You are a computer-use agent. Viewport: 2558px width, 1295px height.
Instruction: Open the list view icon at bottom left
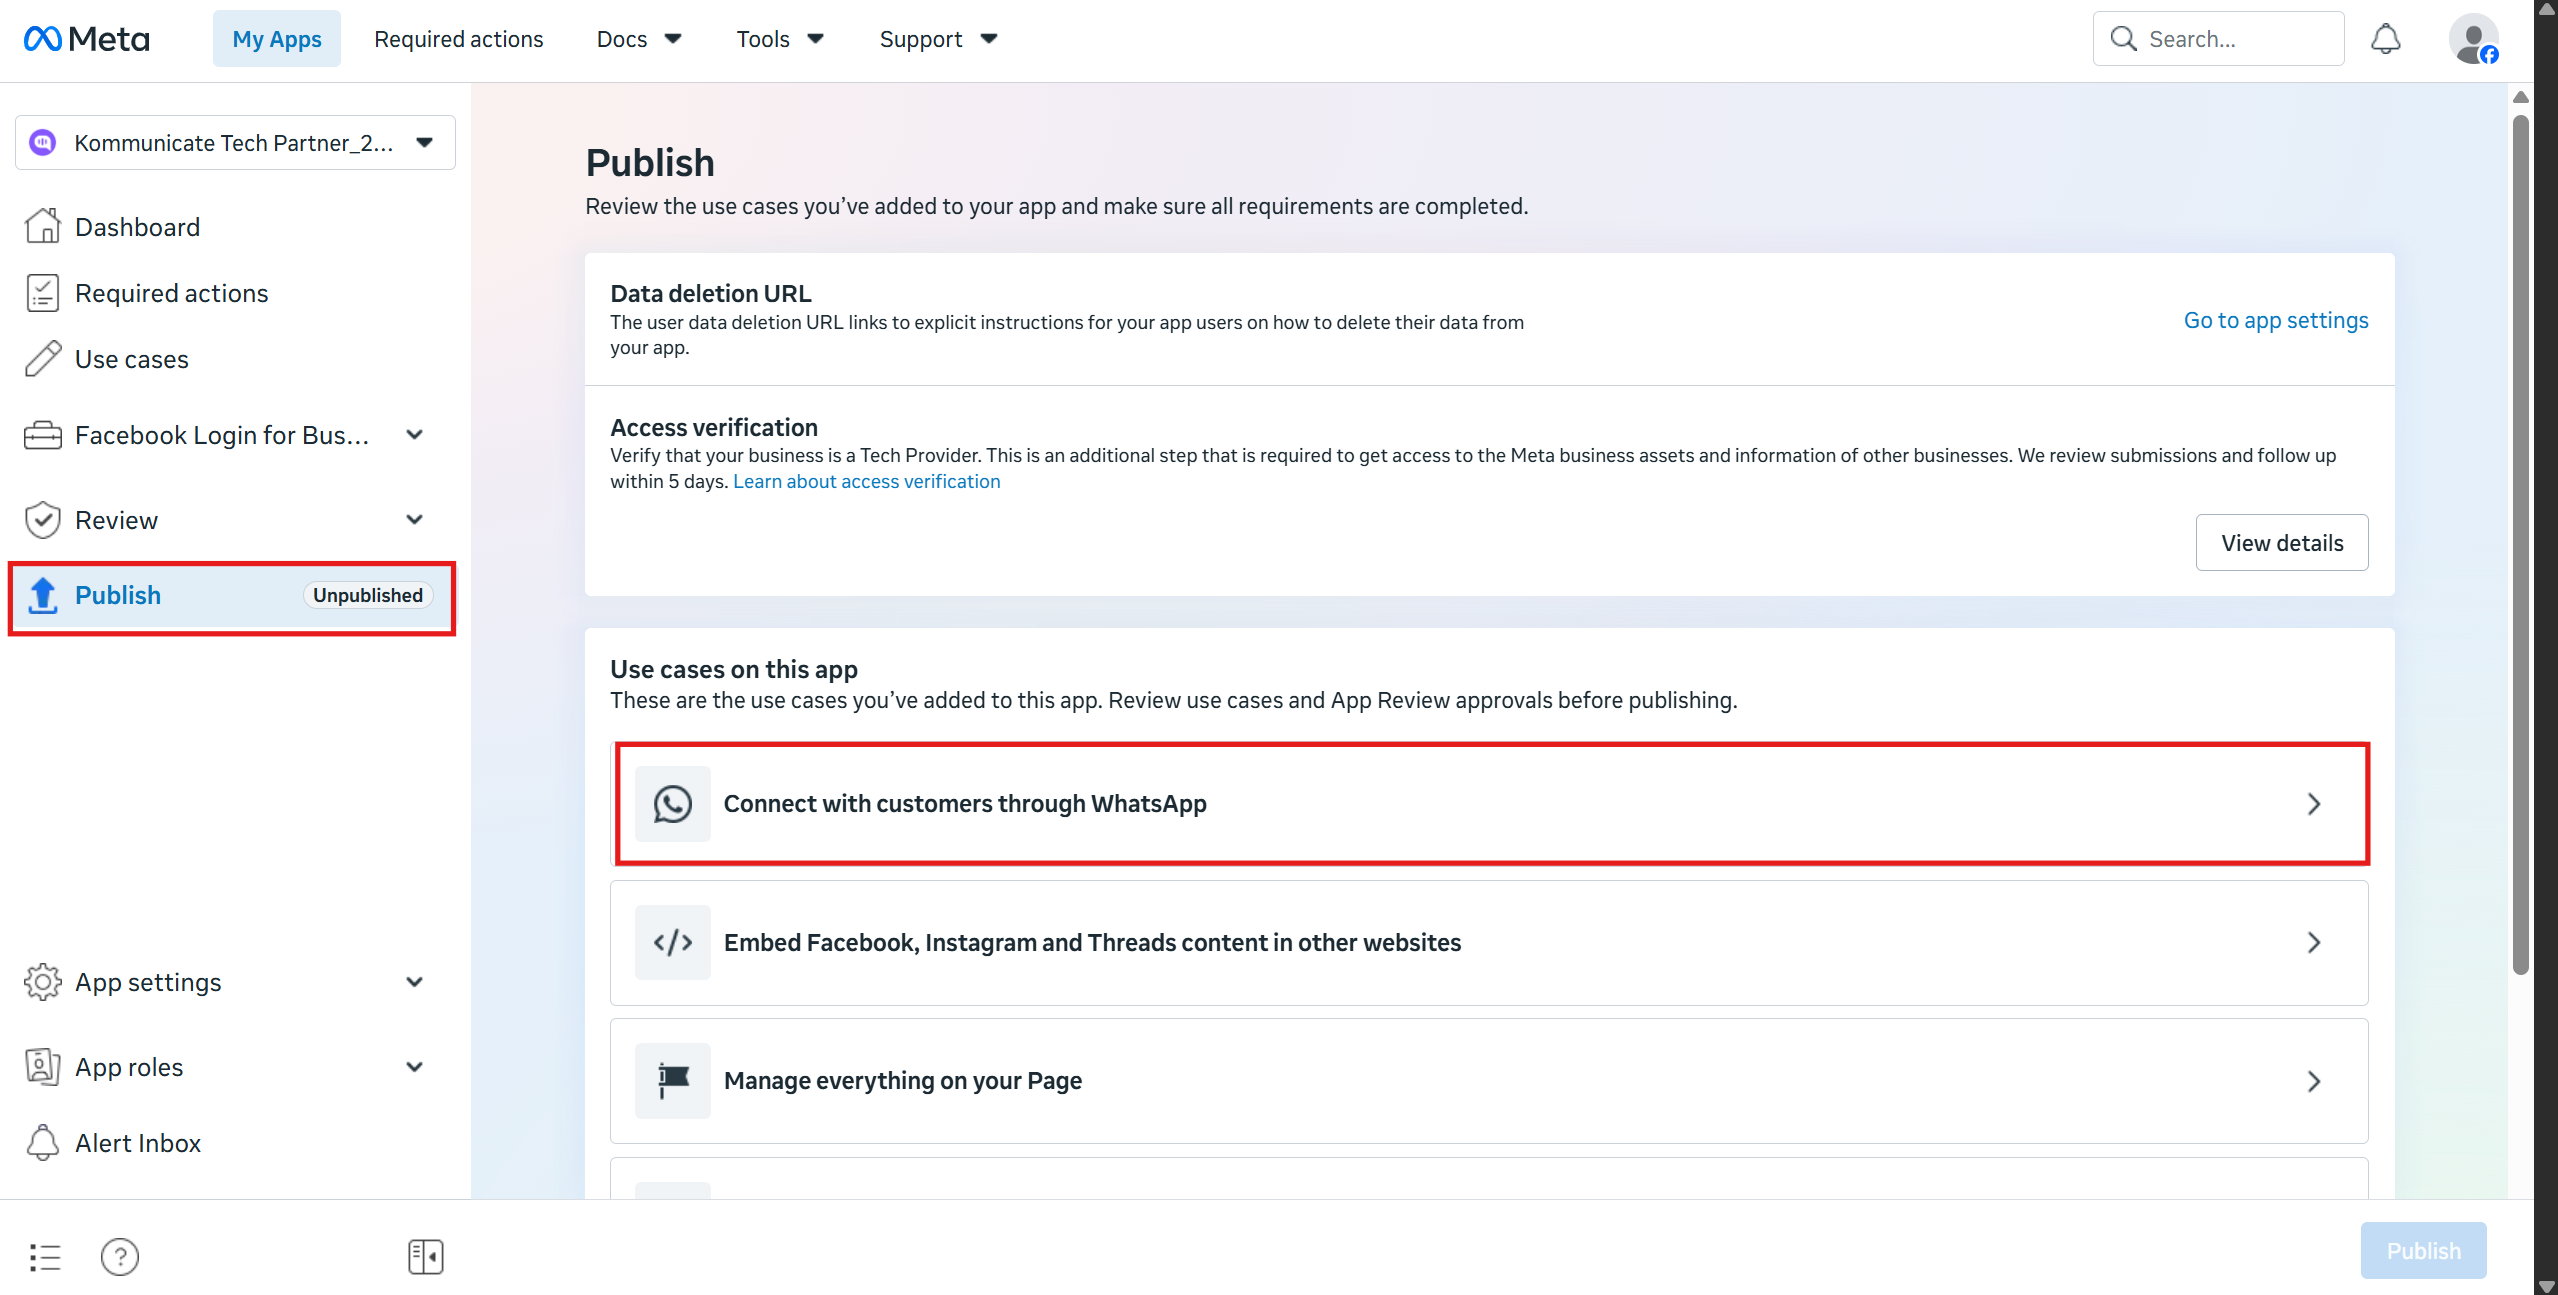pos(45,1257)
